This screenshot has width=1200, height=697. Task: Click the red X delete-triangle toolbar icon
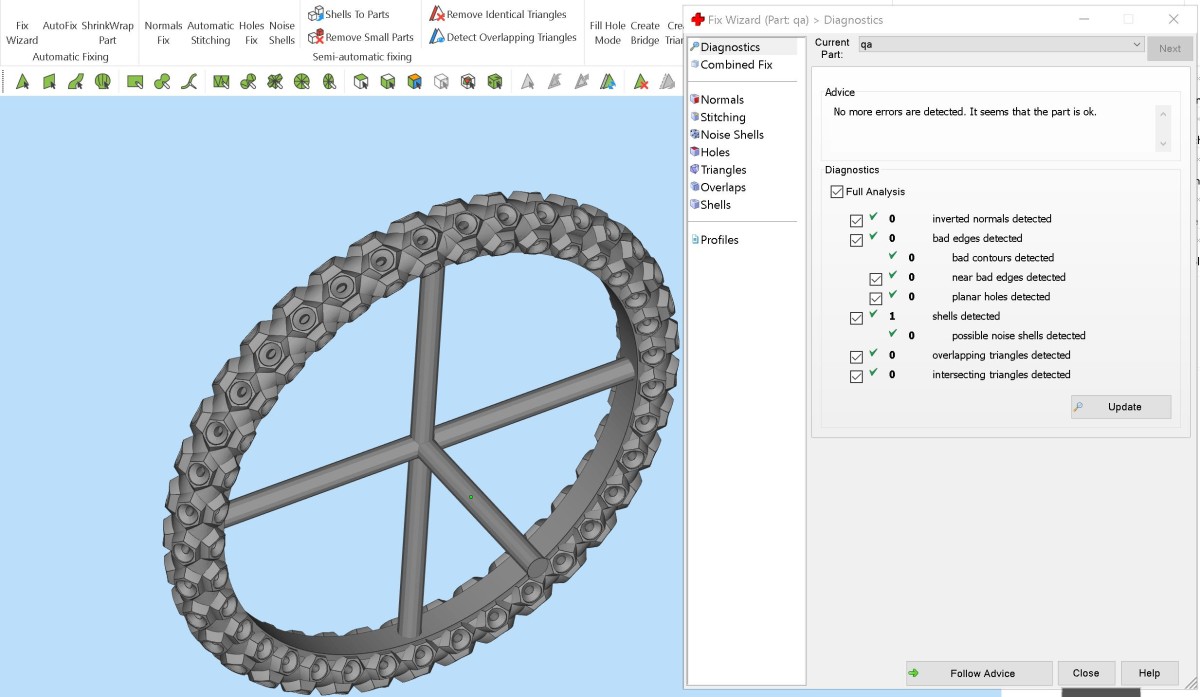pos(641,82)
